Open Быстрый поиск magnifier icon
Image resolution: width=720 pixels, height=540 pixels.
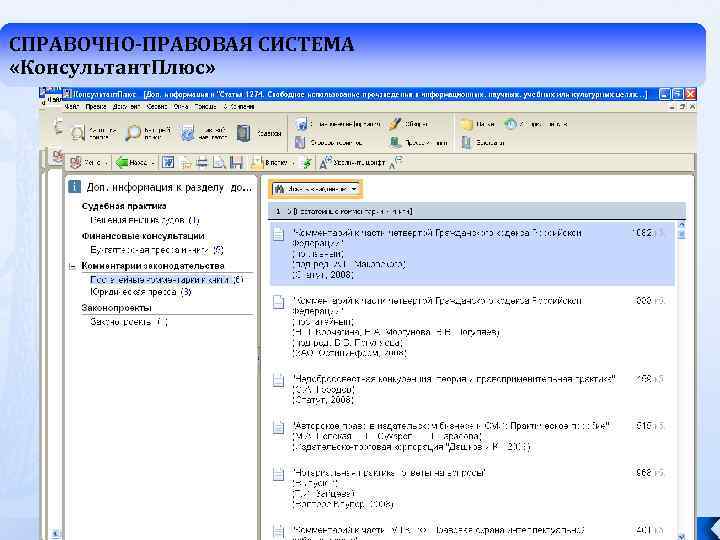click(x=133, y=133)
